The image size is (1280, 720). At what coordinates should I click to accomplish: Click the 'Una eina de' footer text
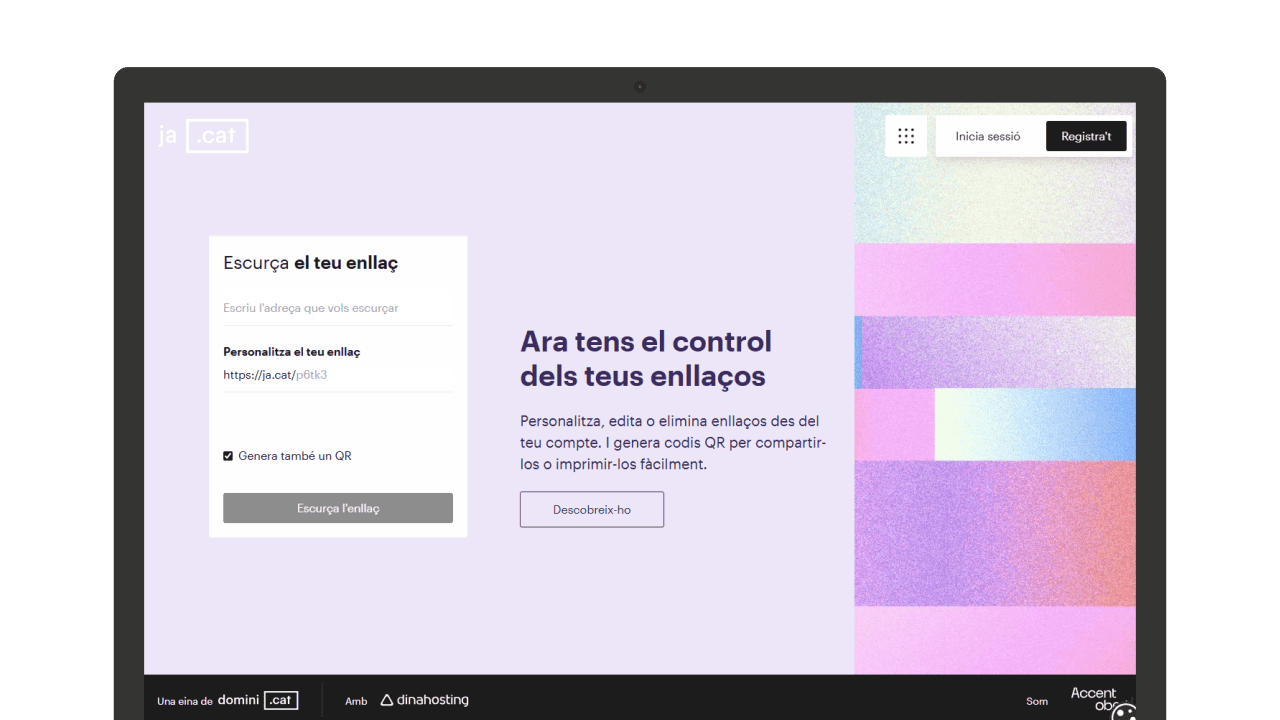coord(185,701)
